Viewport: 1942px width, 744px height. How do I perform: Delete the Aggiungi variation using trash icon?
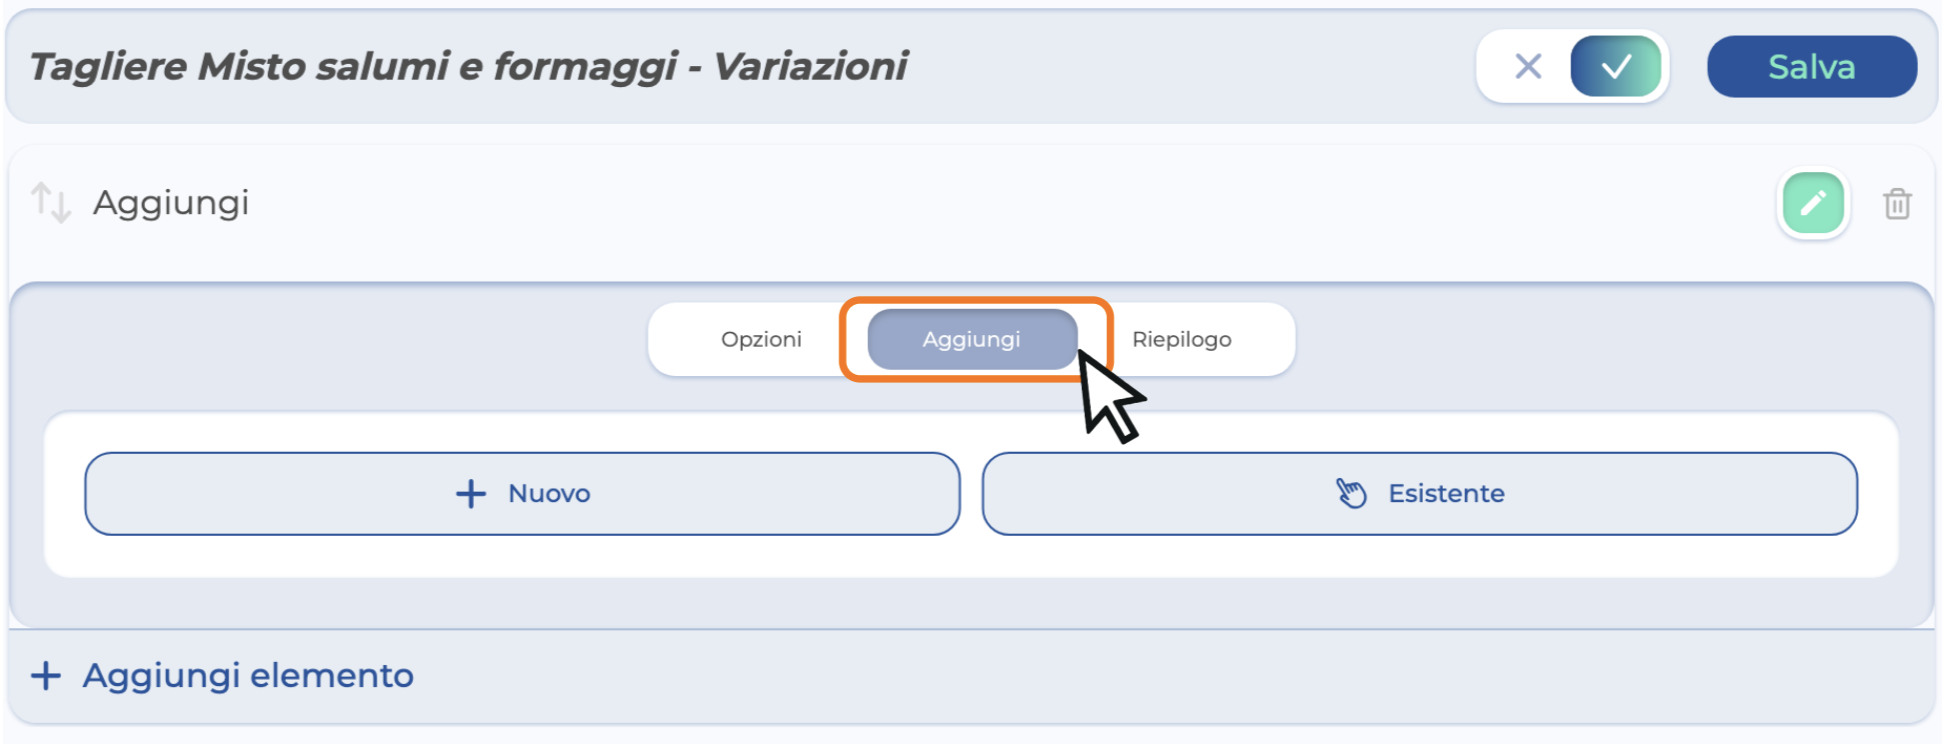1897,204
